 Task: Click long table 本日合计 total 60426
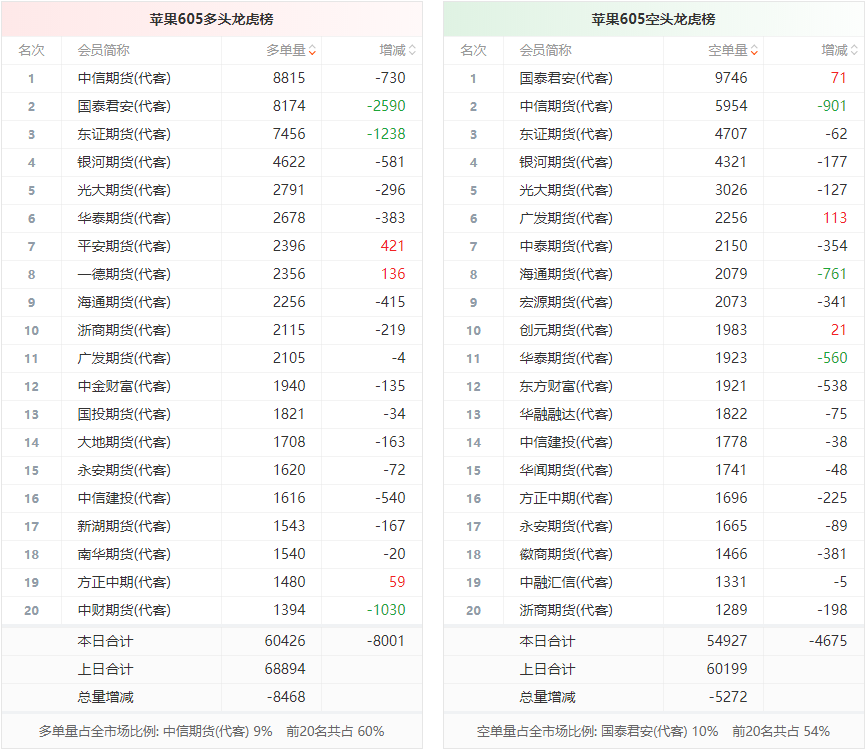click(x=285, y=641)
